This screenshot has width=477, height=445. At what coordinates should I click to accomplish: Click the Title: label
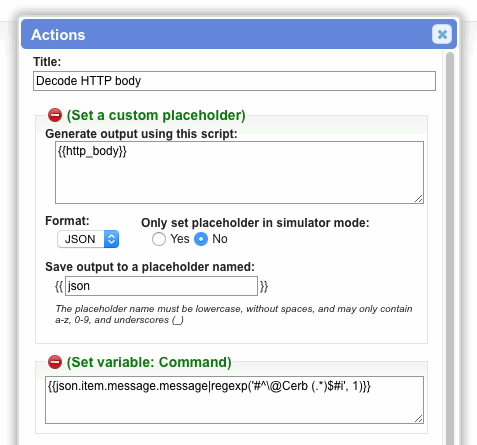tap(47, 62)
